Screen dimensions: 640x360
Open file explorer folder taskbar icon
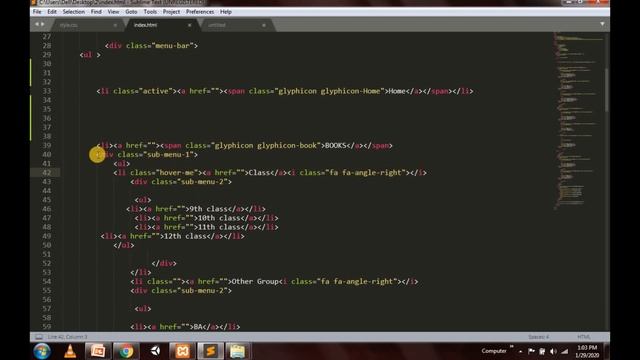coord(238,351)
